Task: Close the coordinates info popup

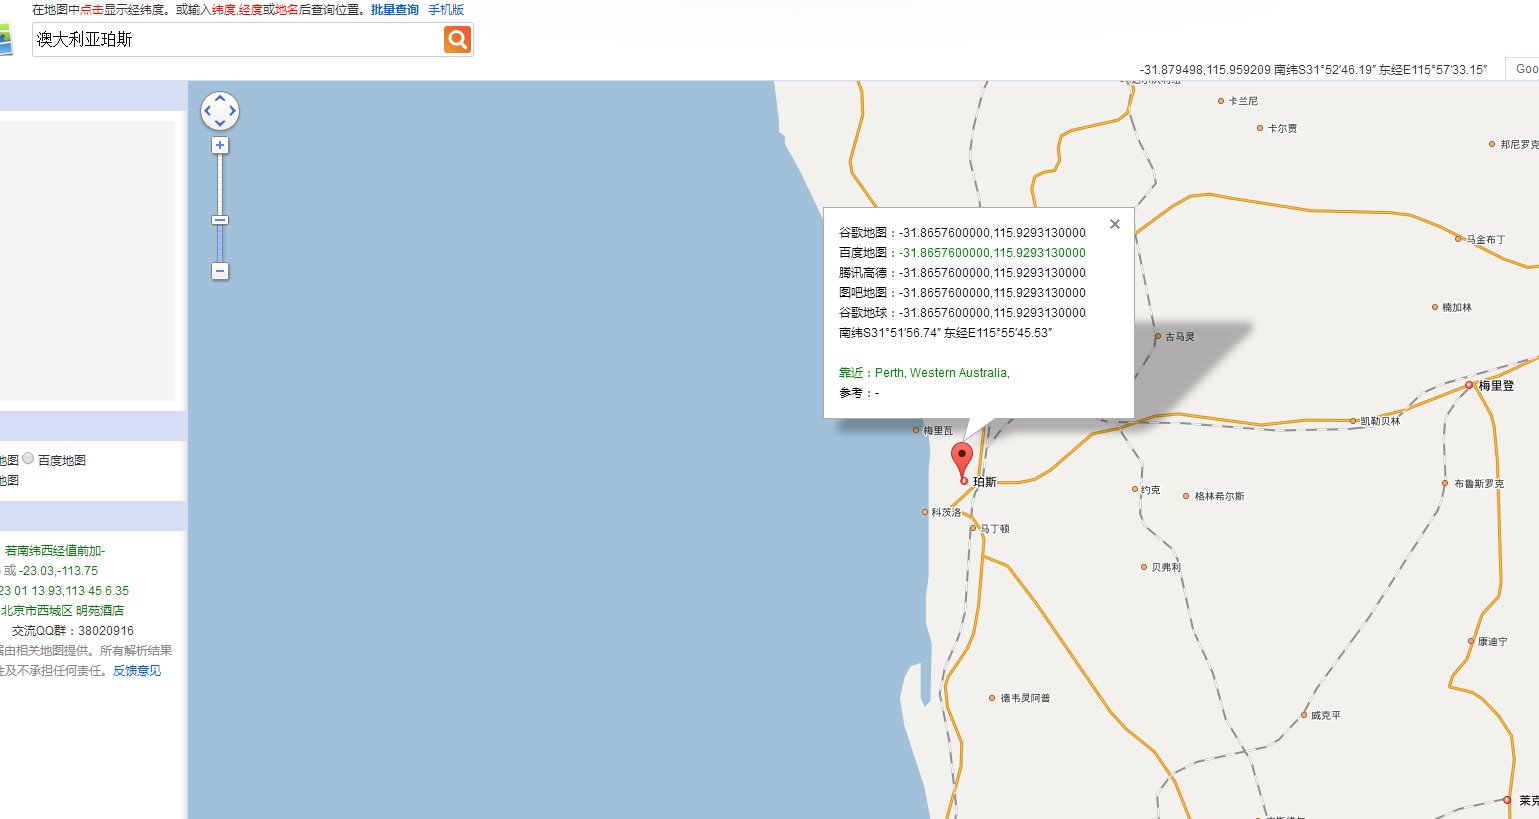Action: (1114, 224)
